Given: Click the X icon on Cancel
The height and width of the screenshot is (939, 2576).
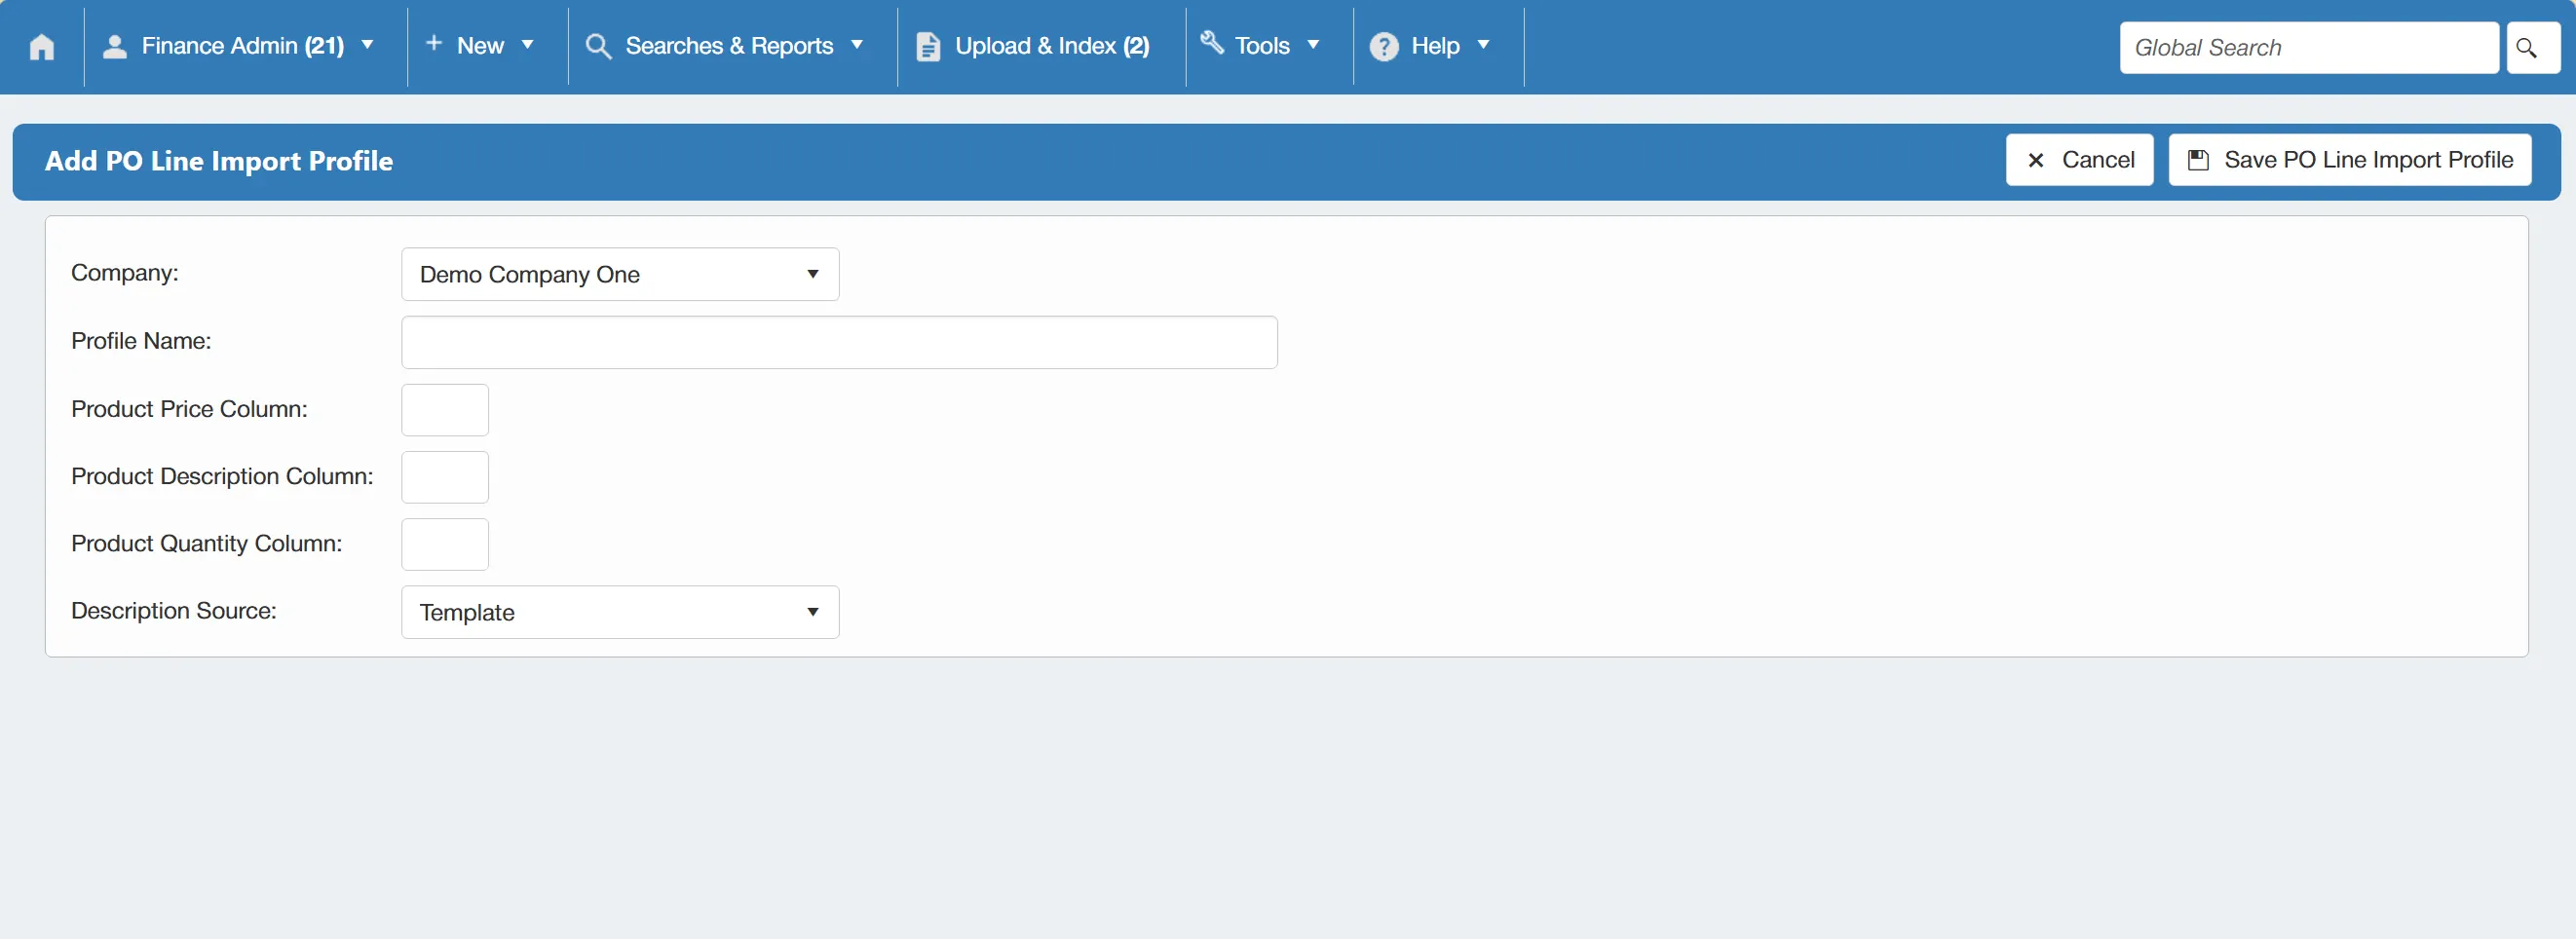Looking at the screenshot, I should (x=2035, y=160).
